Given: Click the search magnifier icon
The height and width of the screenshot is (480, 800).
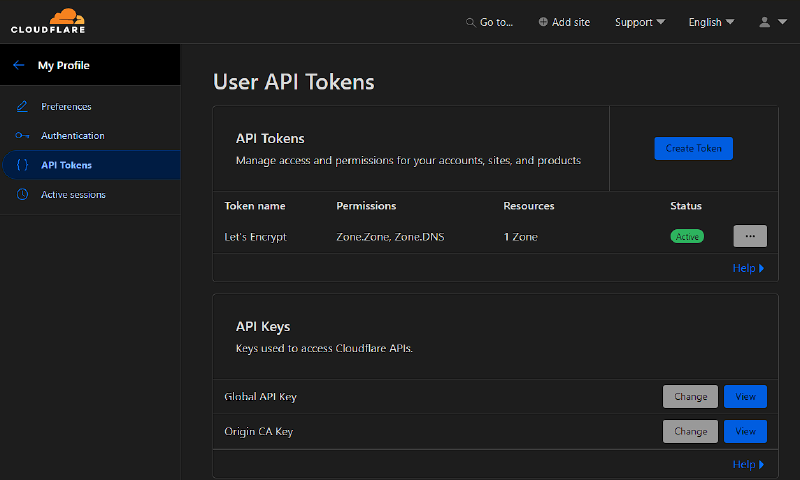Looking at the screenshot, I should 471,22.
